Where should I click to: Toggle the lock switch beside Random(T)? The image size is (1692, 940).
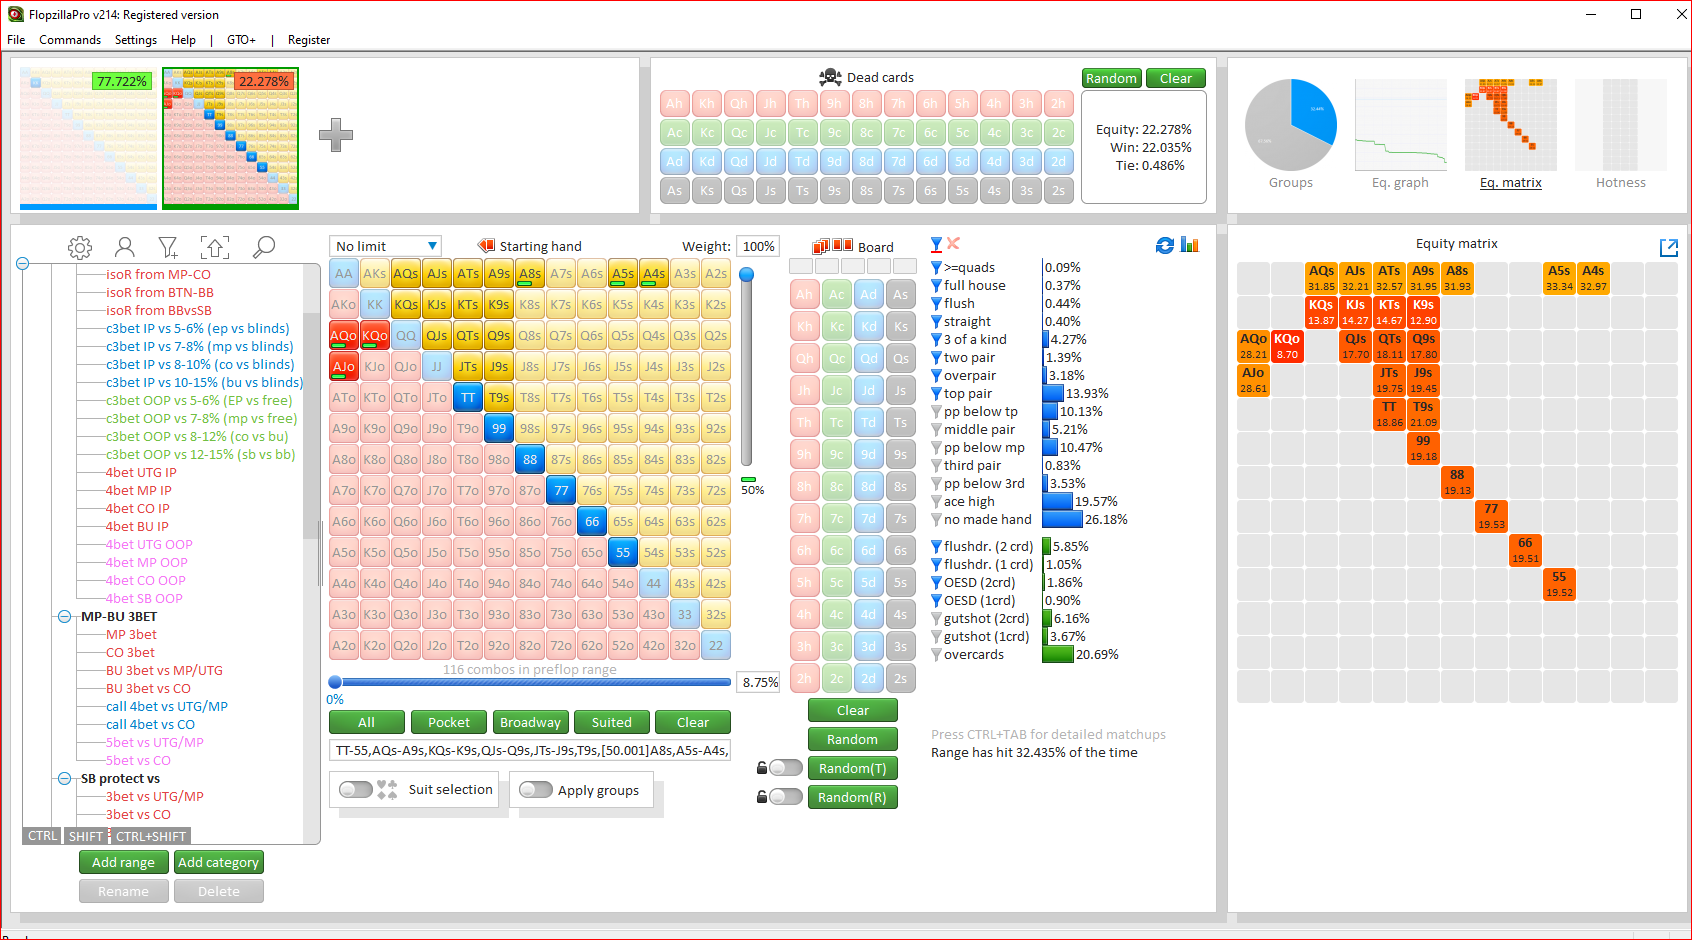tap(785, 768)
